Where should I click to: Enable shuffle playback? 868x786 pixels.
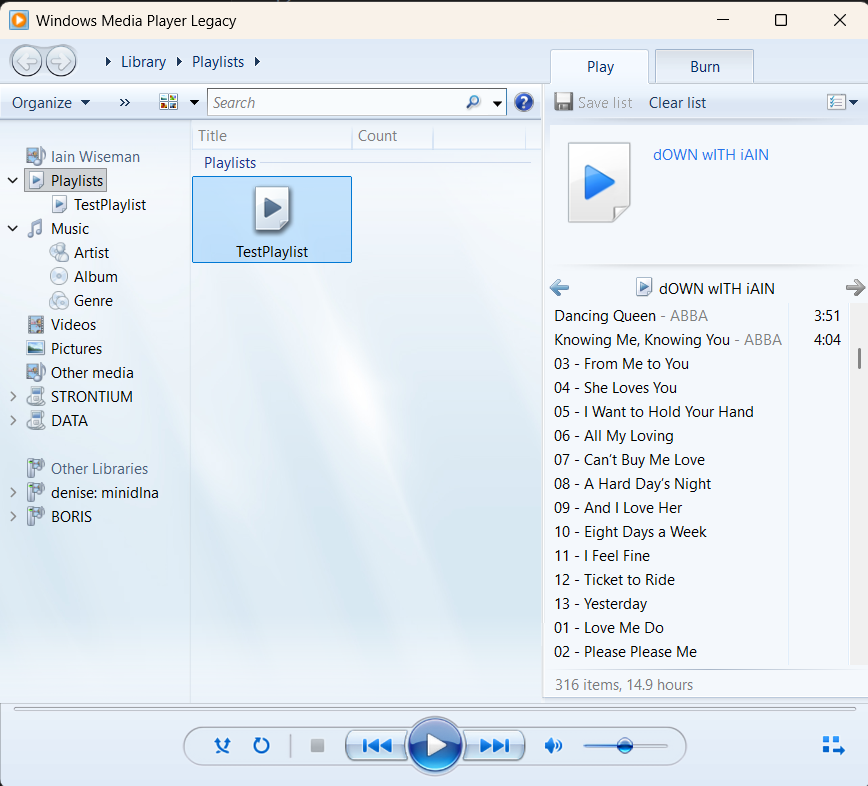tap(222, 745)
